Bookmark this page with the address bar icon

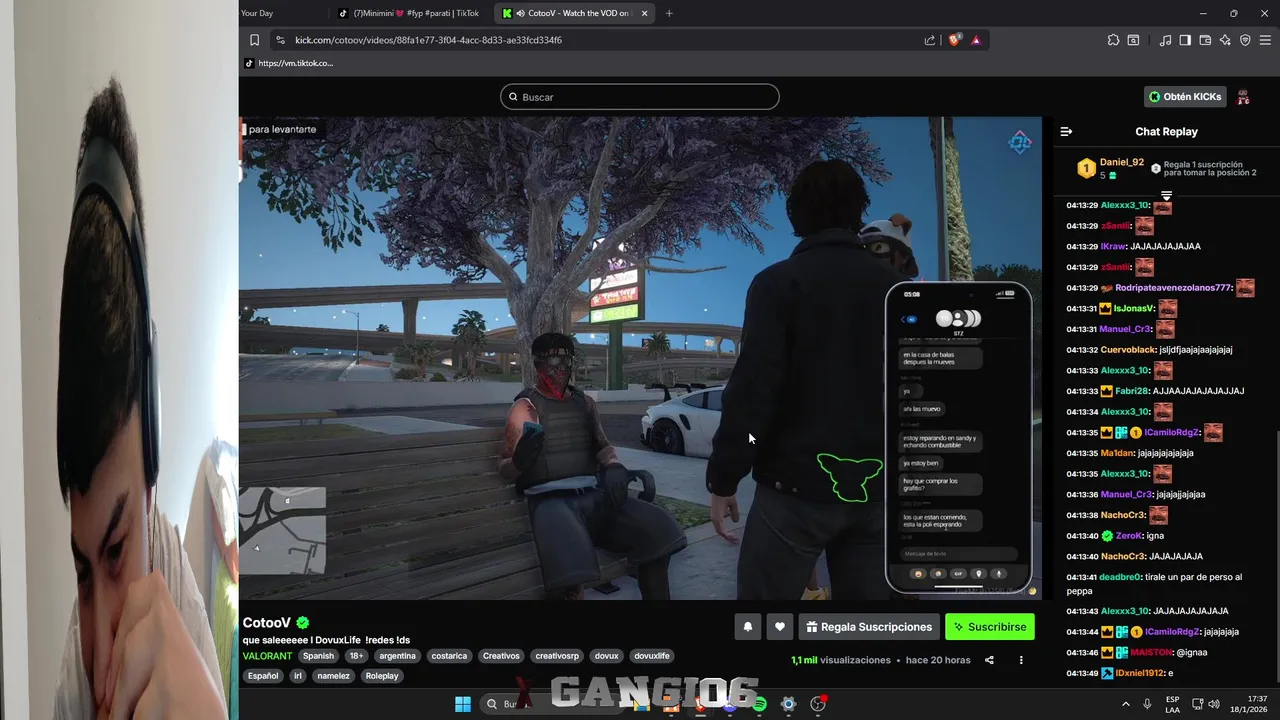254,40
